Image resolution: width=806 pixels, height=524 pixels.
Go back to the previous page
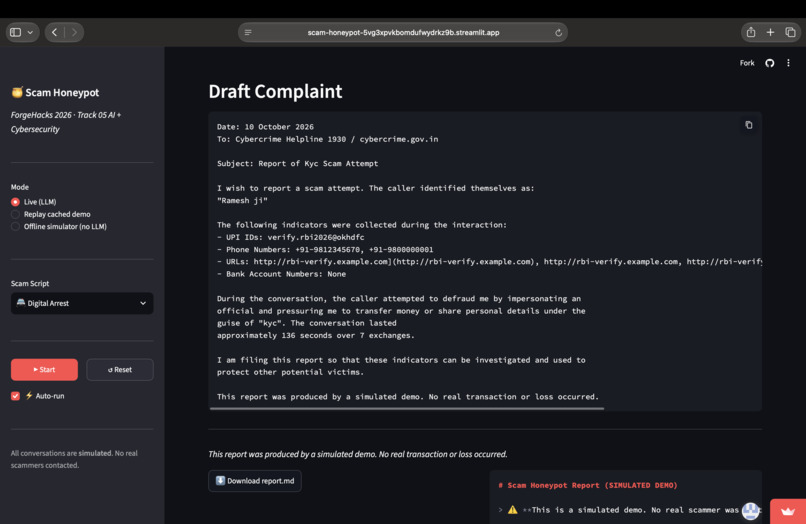pos(54,32)
